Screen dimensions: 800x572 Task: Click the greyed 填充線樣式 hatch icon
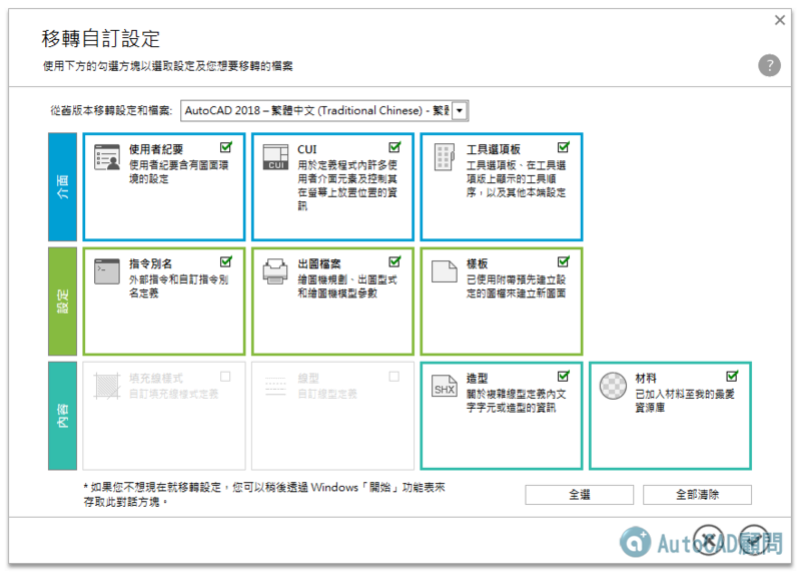click(x=107, y=386)
